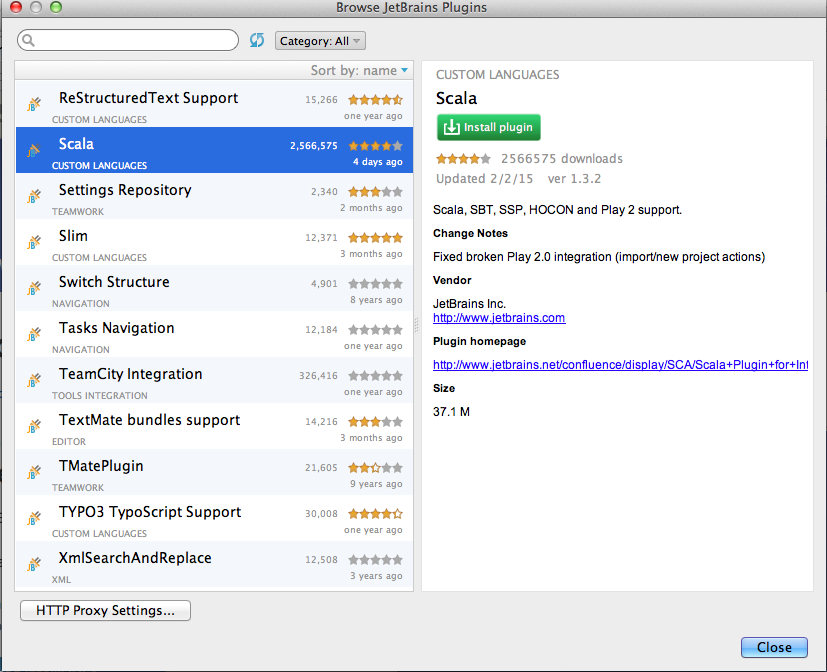Click the search magnifier icon
Screen dimensions: 827x672
click(x=28, y=40)
